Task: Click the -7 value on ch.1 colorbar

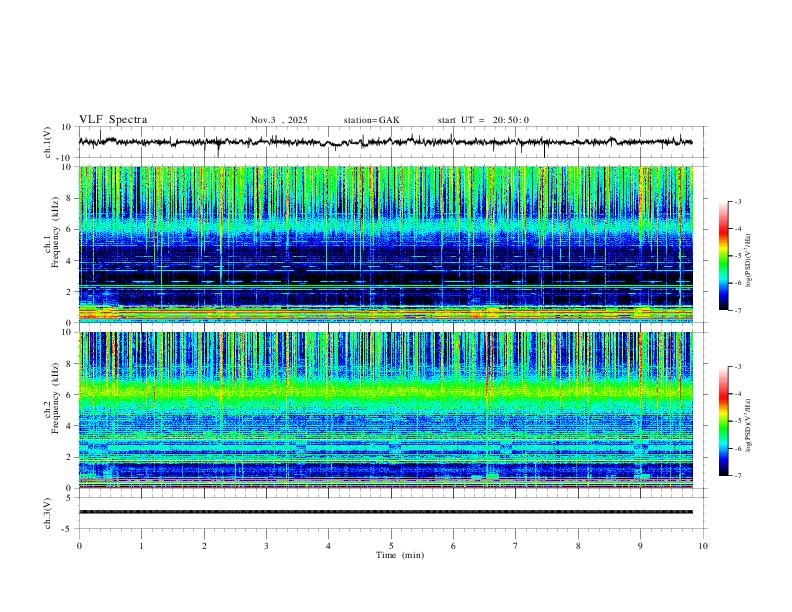Action: pos(737,310)
